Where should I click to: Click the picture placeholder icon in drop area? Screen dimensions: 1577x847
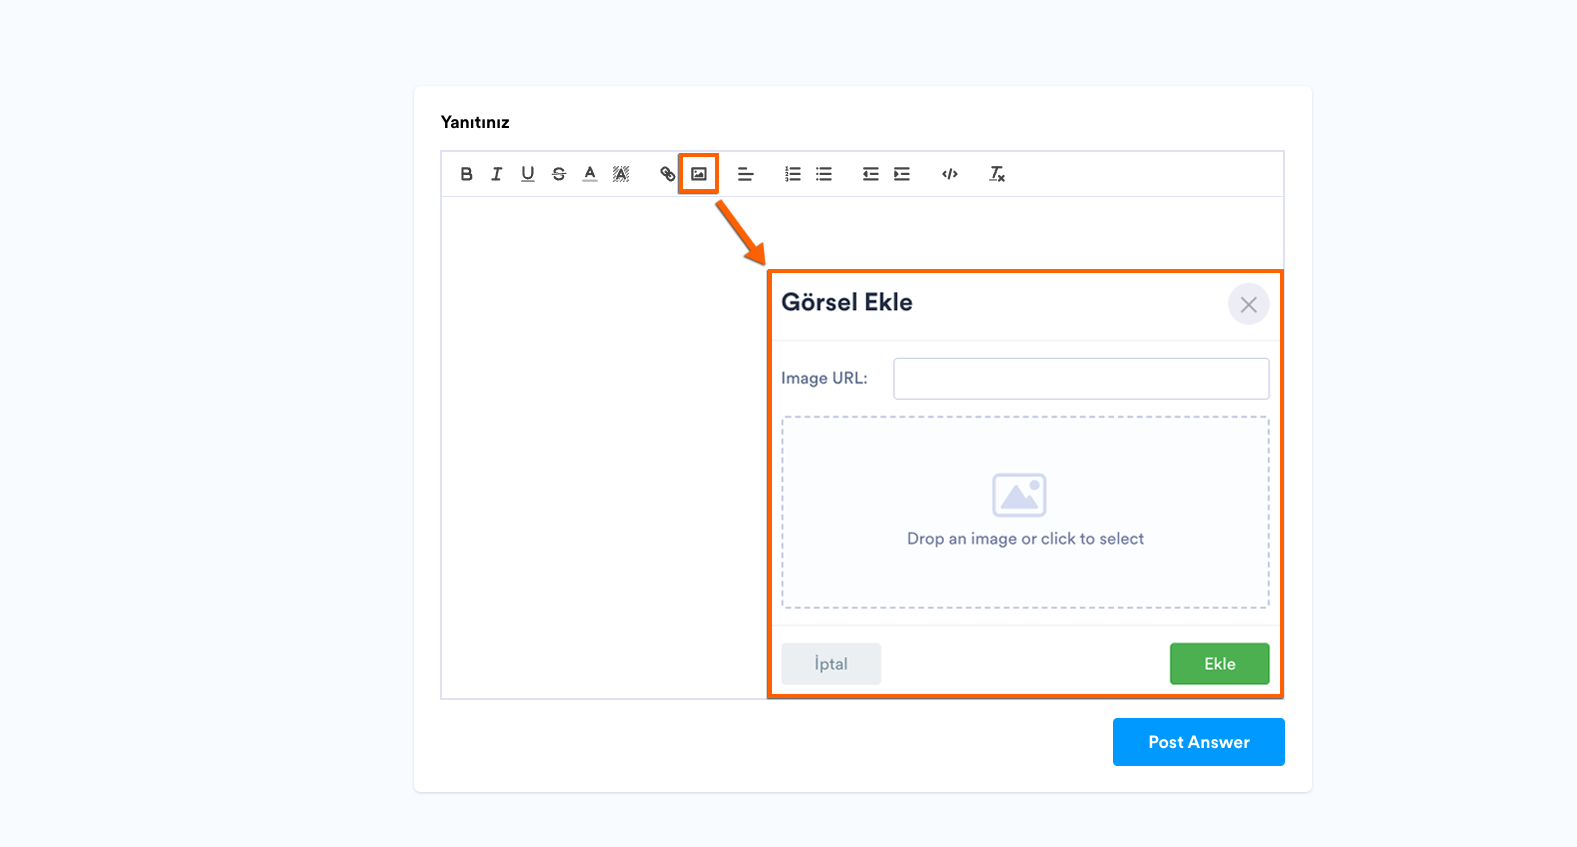coord(1019,495)
